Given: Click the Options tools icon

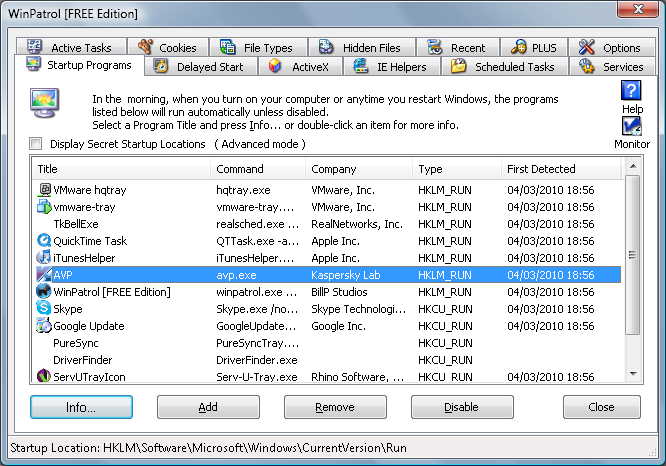Looking at the screenshot, I should click(x=587, y=47).
